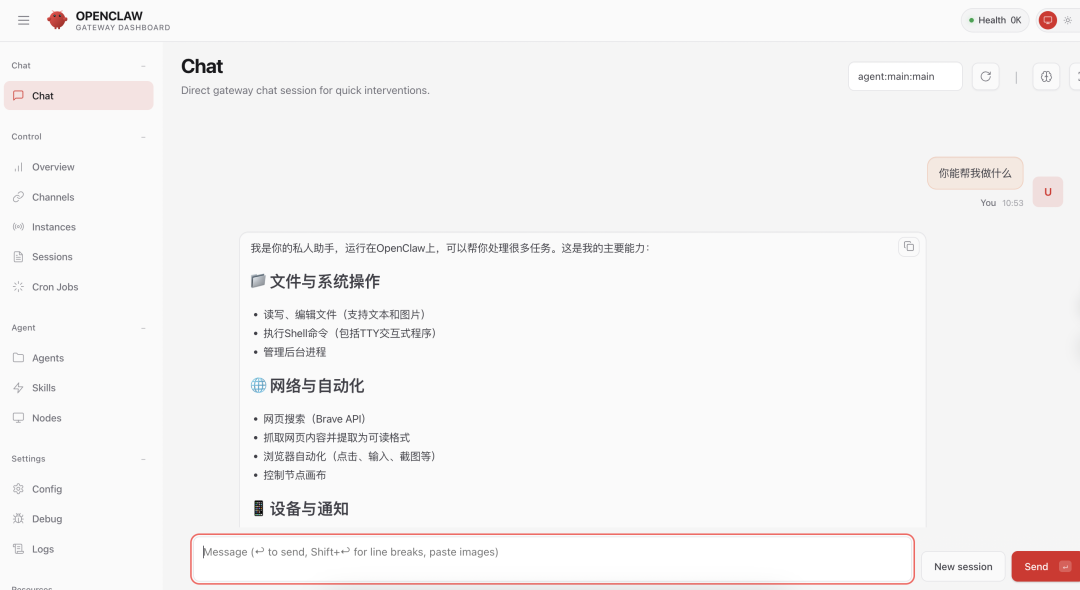
Task: Refresh the chat session data
Action: click(x=985, y=77)
